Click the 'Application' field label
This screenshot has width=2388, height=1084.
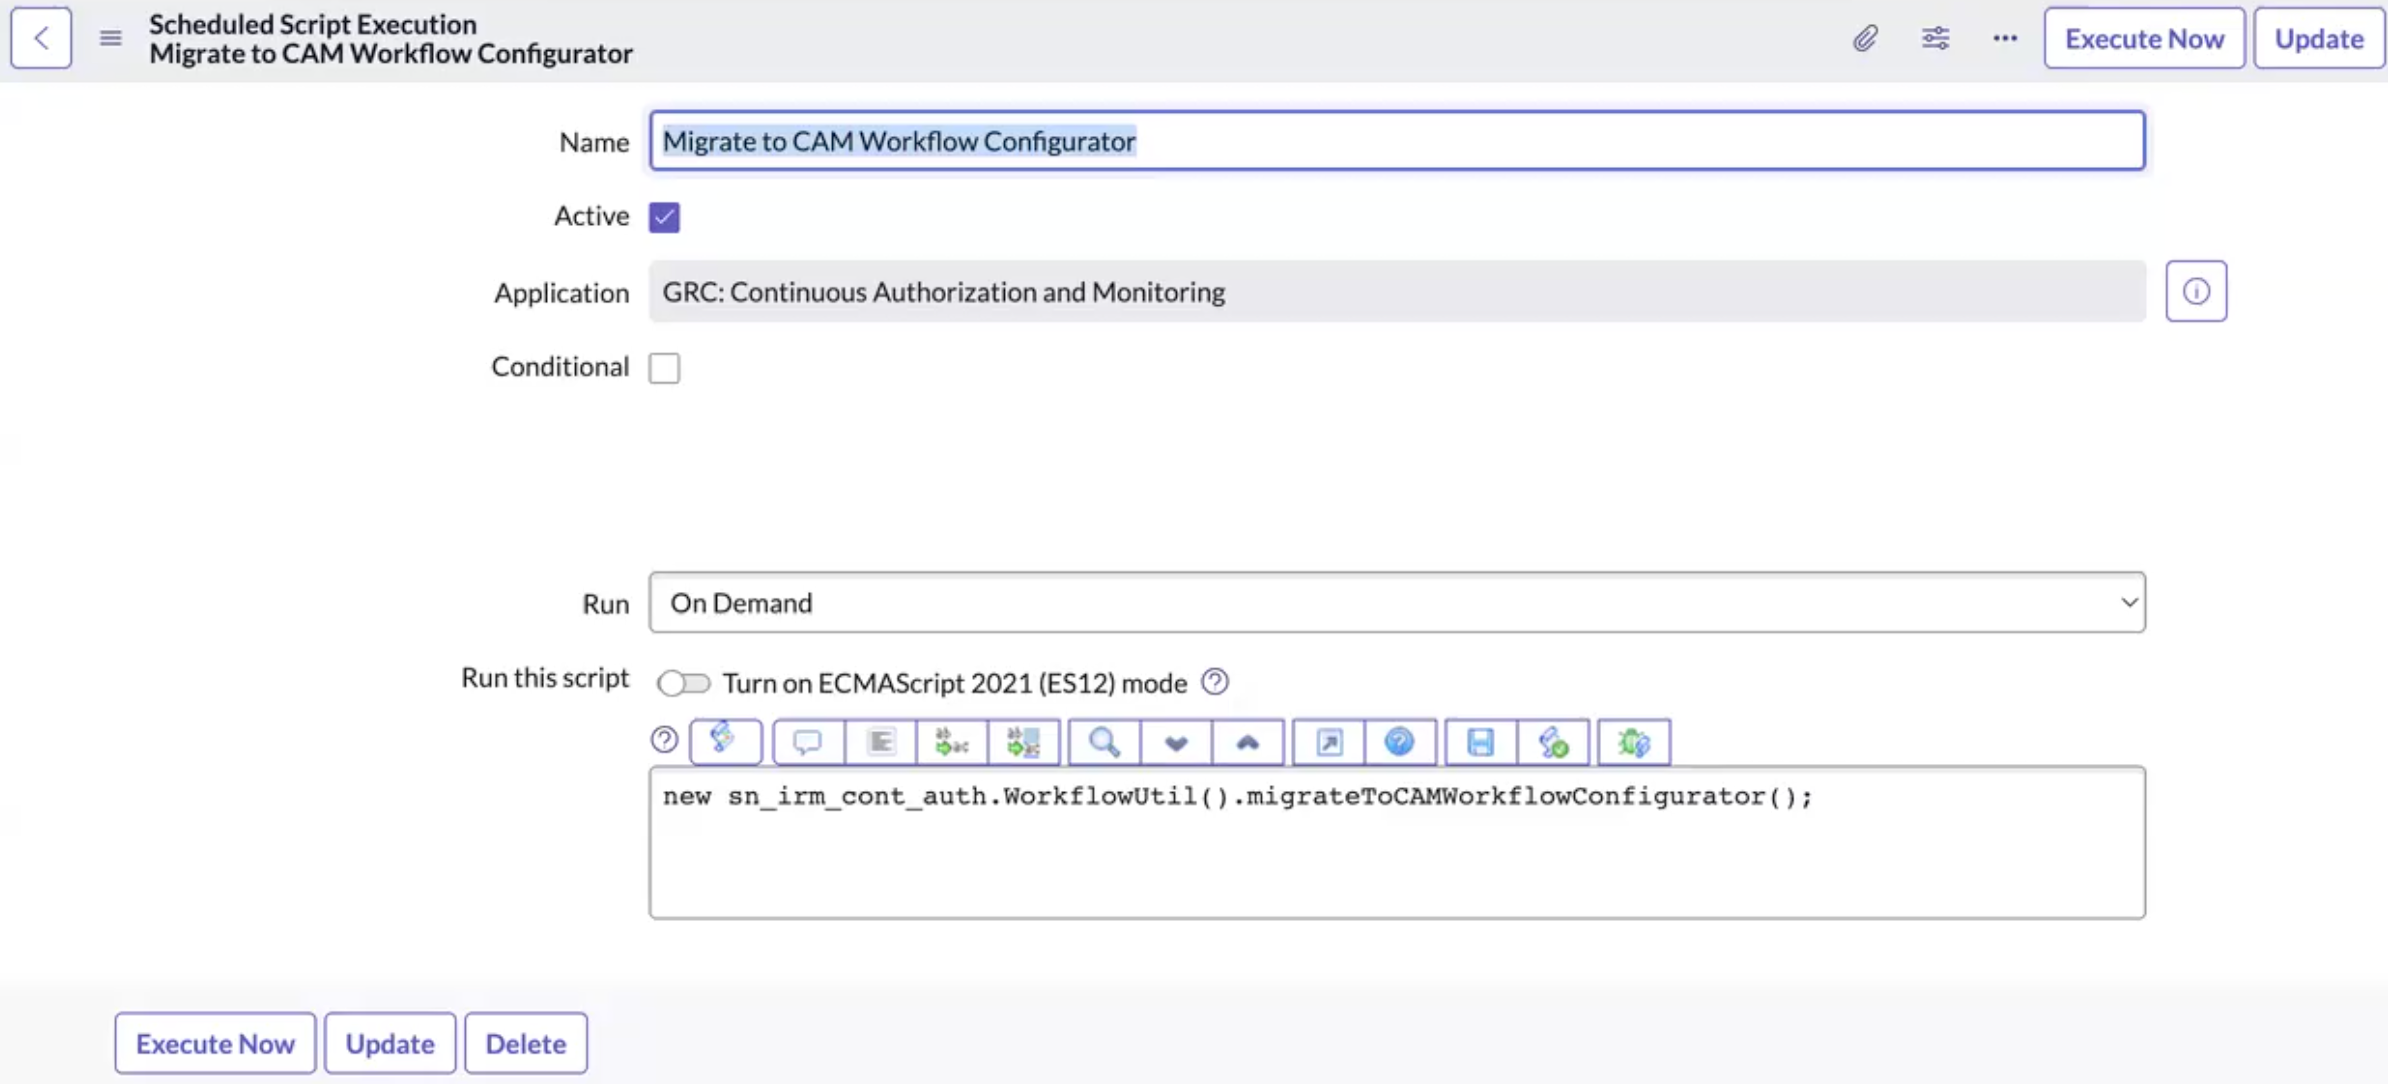click(562, 293)
